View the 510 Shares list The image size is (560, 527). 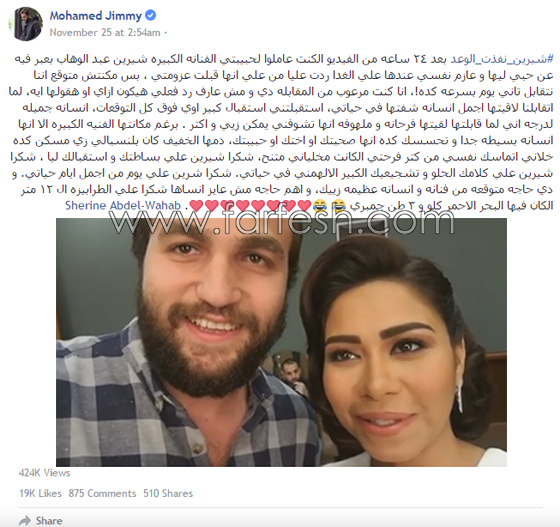[x=168, y=493]
